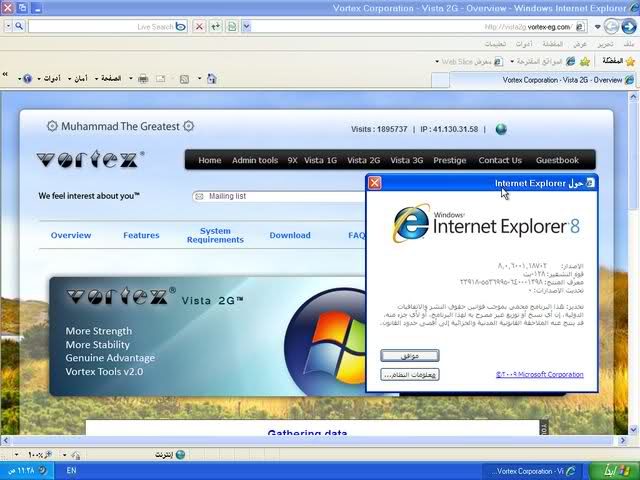Click the horizontal scrollbar left arrow
This screenshot has width=640, height=480.
point(5,440)
